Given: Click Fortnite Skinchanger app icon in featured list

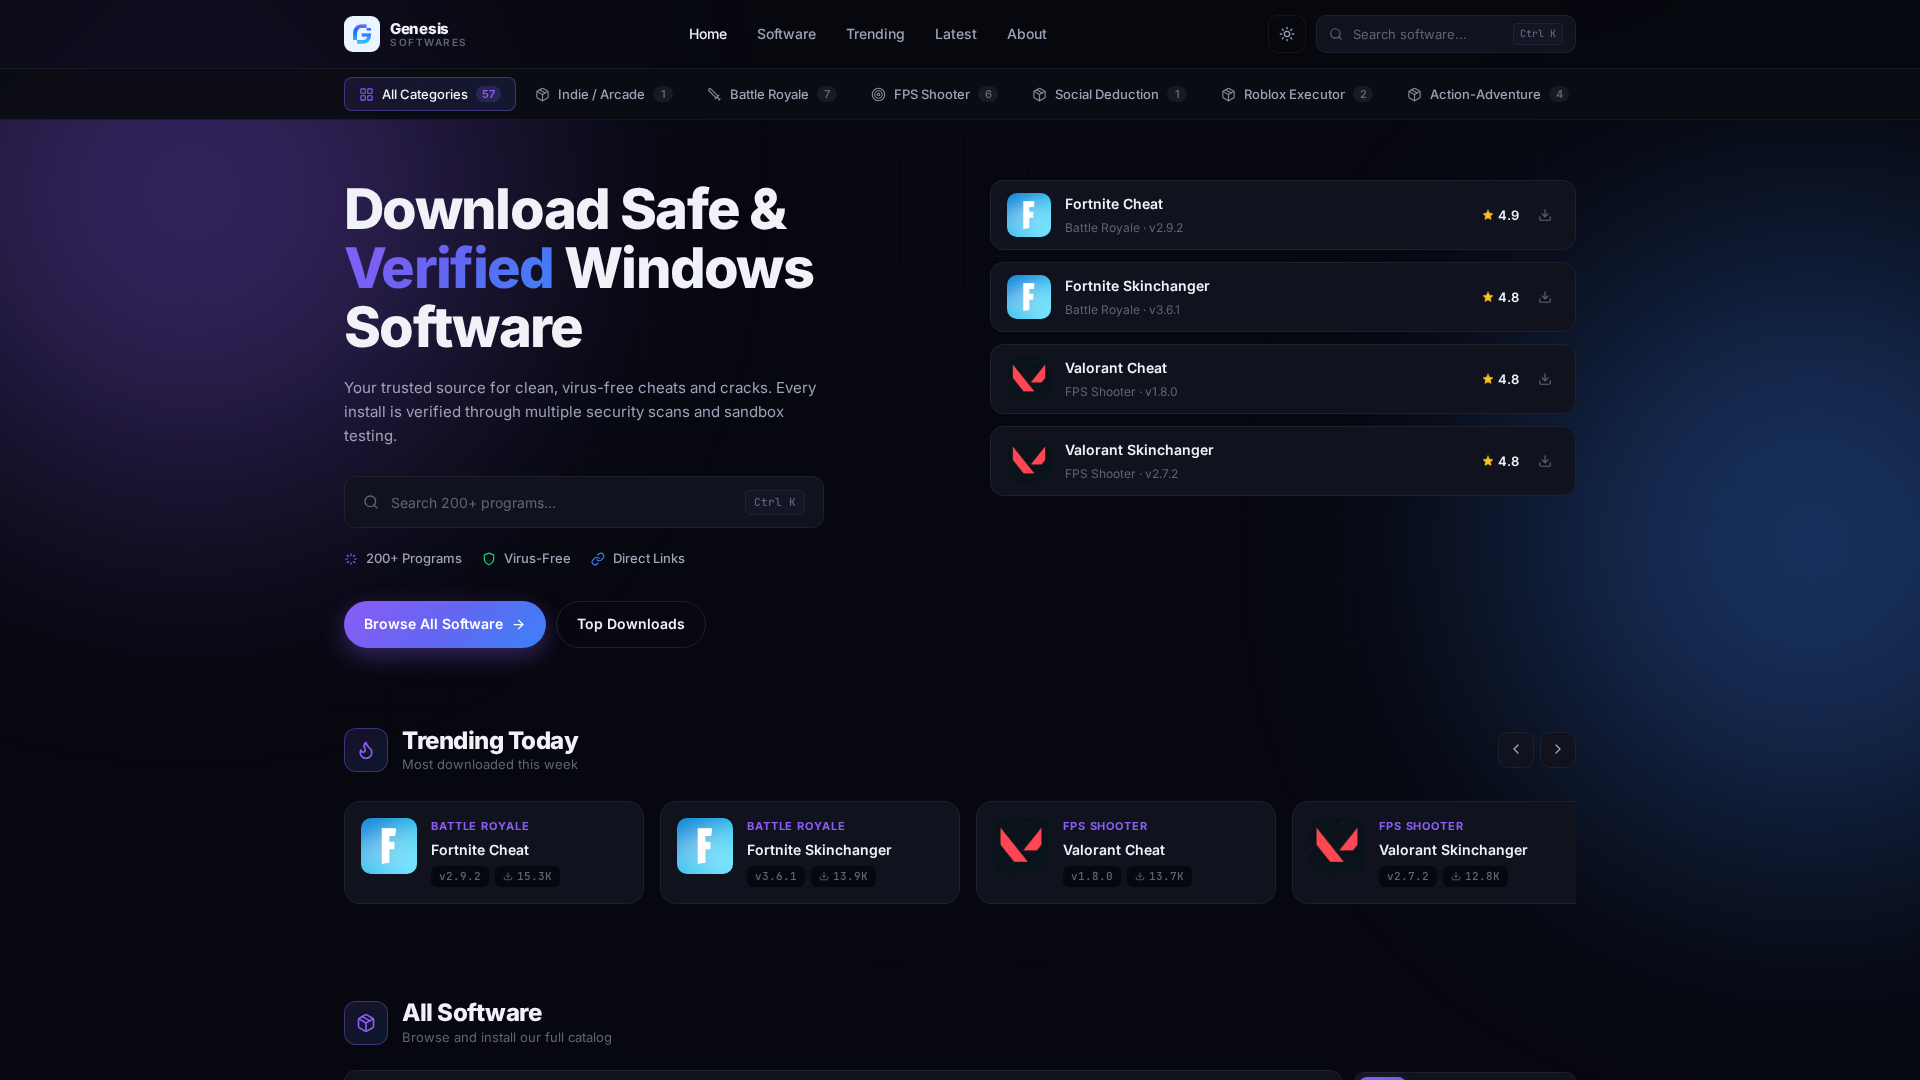Looking at the screenshot, I should point(1029,297).
